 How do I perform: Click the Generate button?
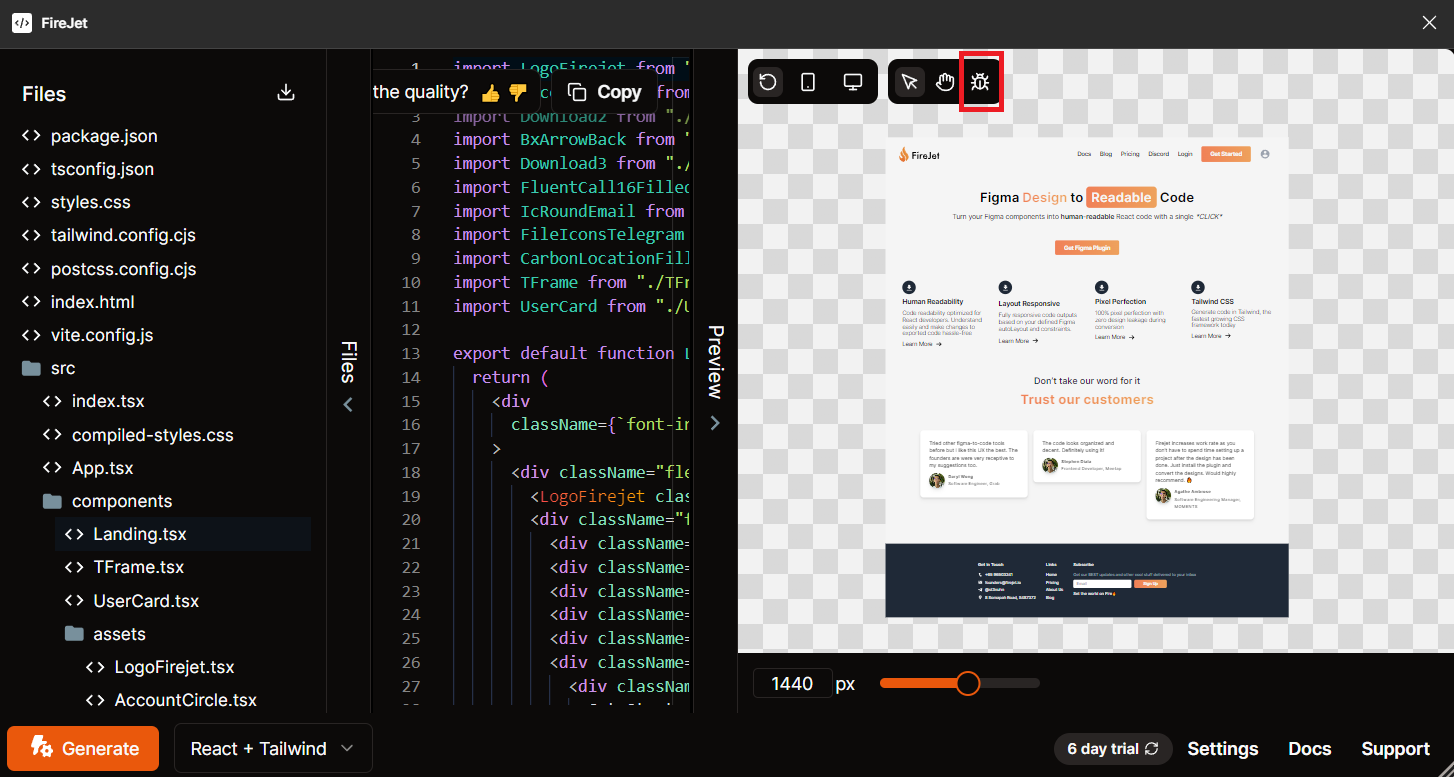82,748
